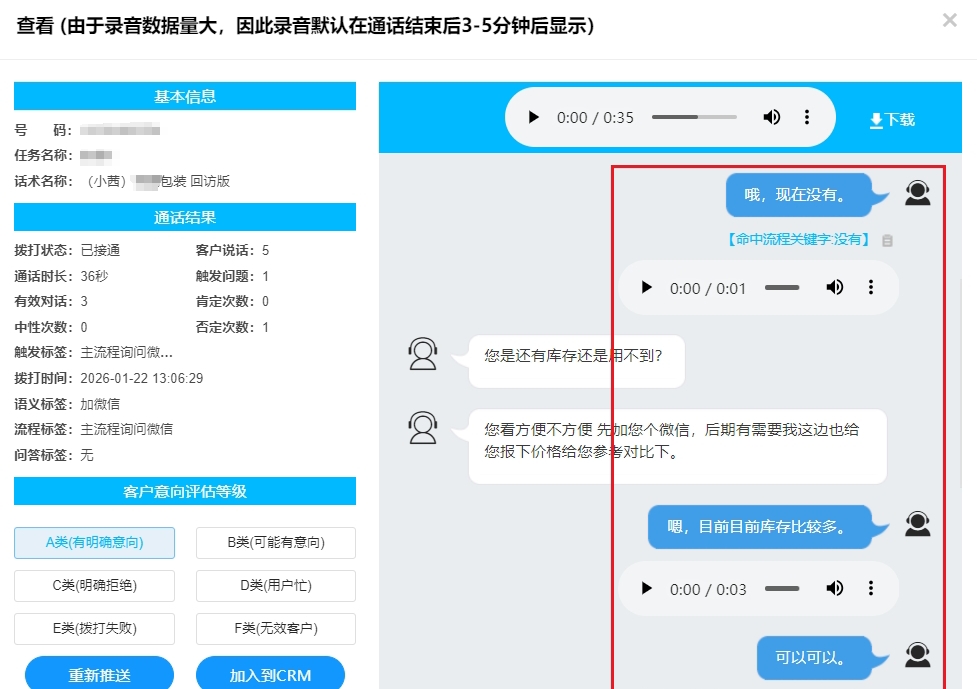Click the robot avatar next to 您是还有库存
The image size is (977, 689).
tap(423, 353)
